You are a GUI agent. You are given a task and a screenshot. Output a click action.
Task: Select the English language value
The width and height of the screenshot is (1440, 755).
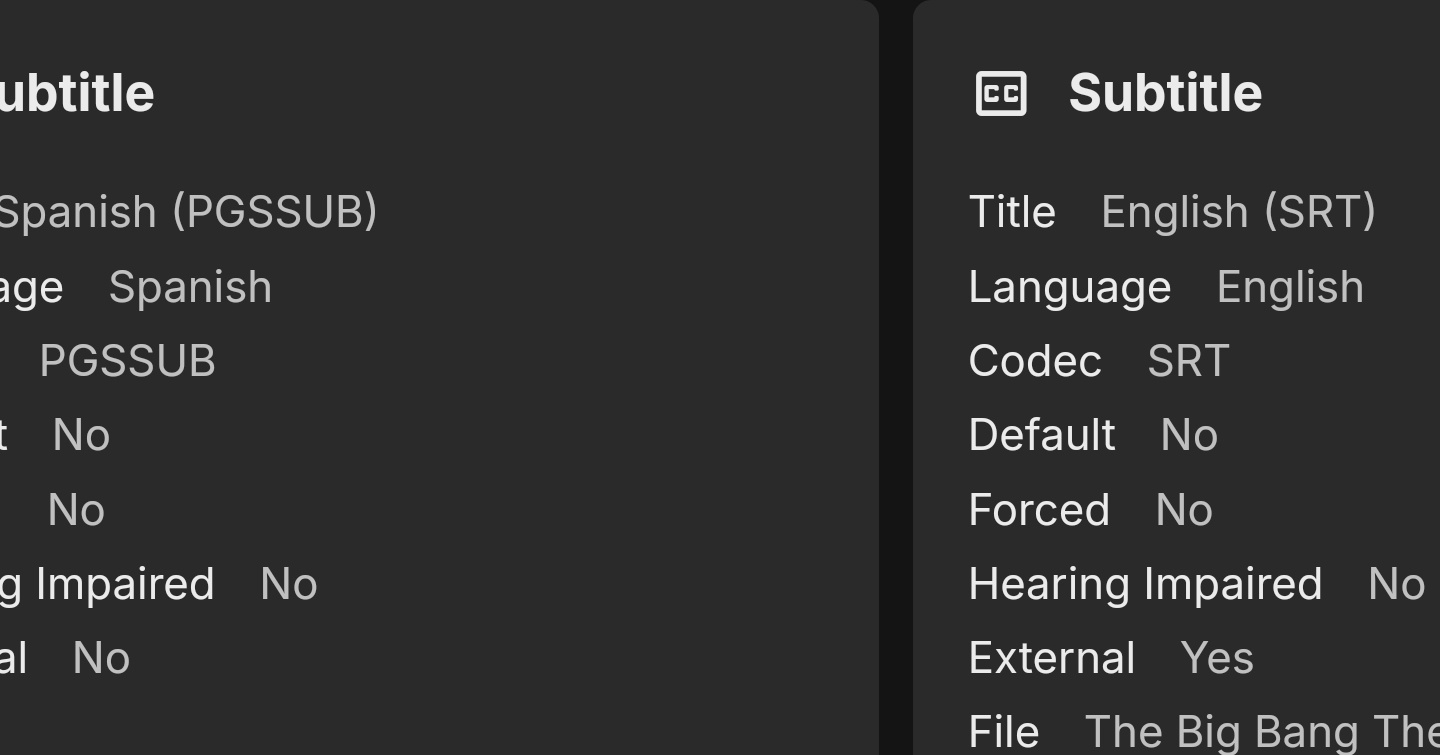pyautogui.click(x=1290, y=287)
